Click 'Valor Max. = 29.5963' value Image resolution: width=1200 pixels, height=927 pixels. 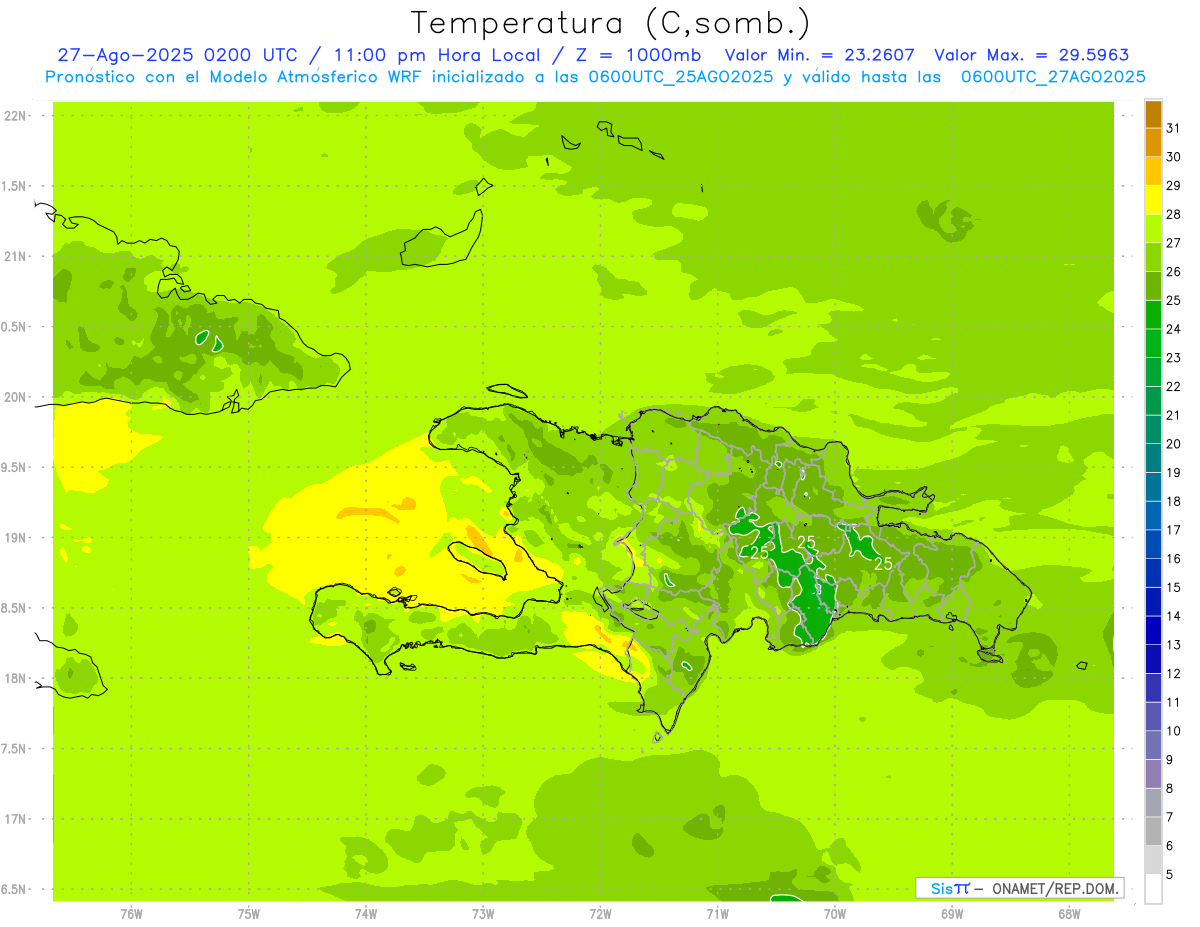[1033, 55]
